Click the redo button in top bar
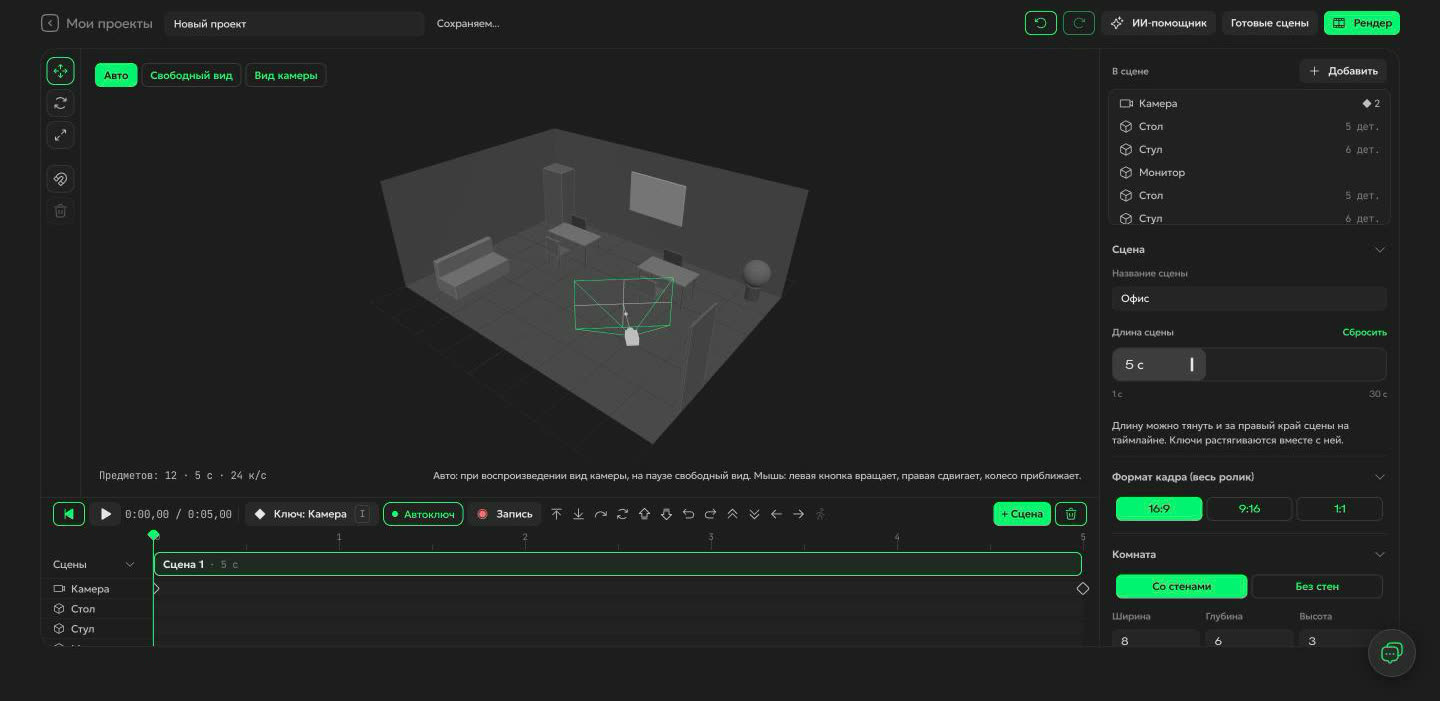 coord(1079,23)
